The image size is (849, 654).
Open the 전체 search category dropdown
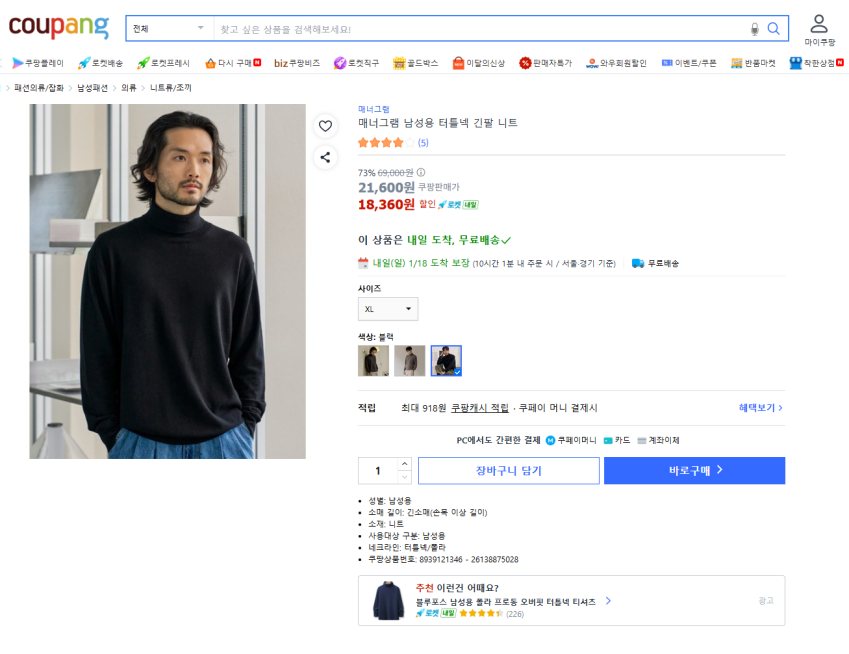168,29
